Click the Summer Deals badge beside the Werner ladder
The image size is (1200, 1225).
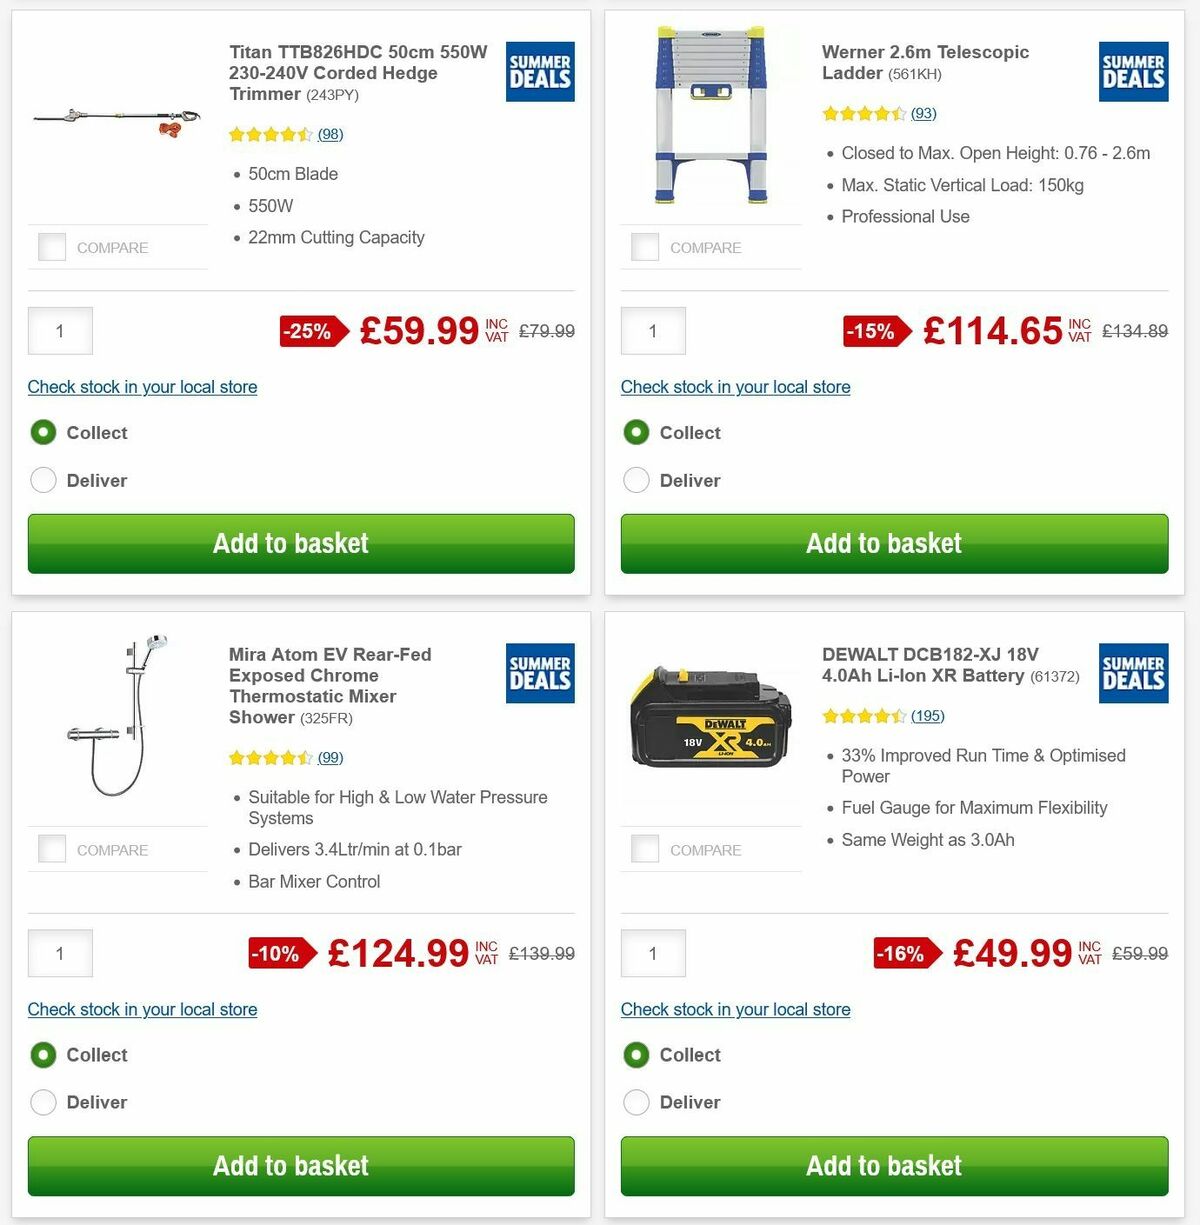tap(1133, 71)
